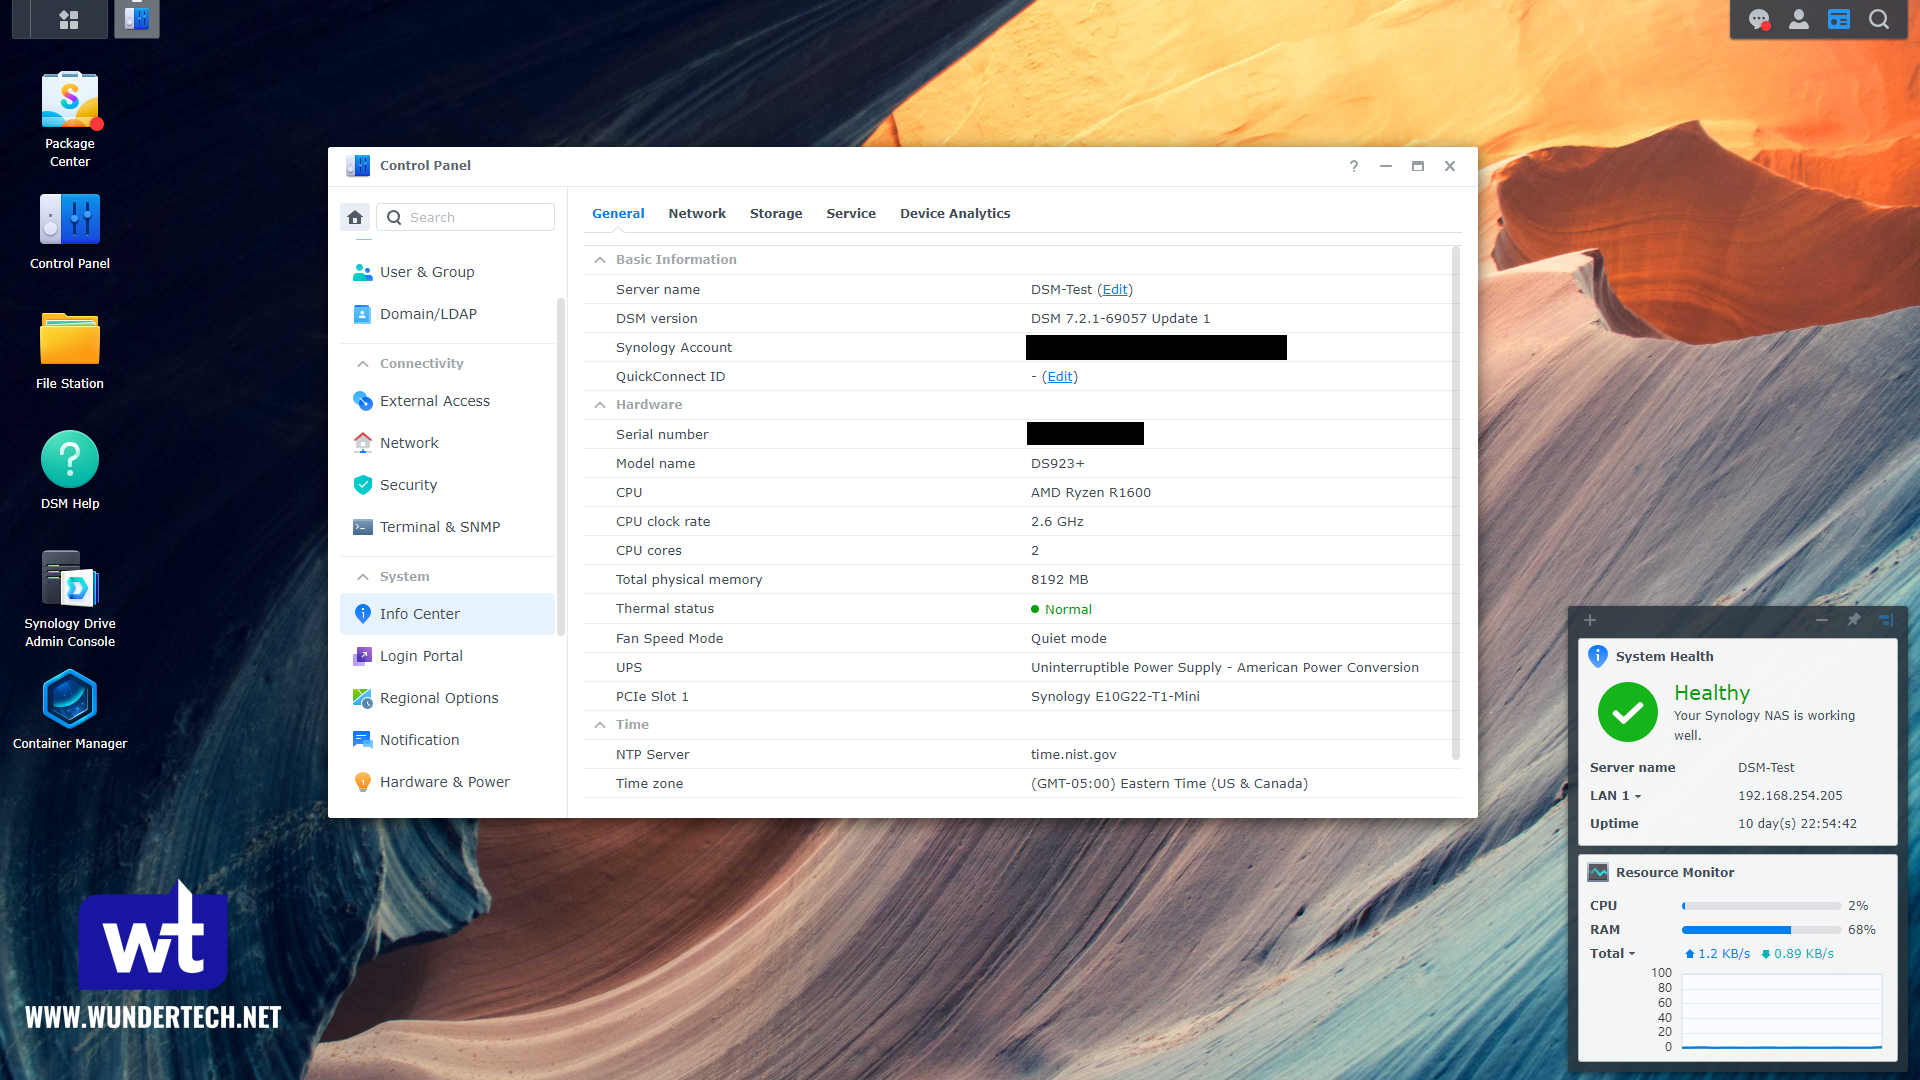Collapse the Basic Information section
The width and height of the screenshot is (1920, 1080).
pyautogui.click(x=600, y=260)
